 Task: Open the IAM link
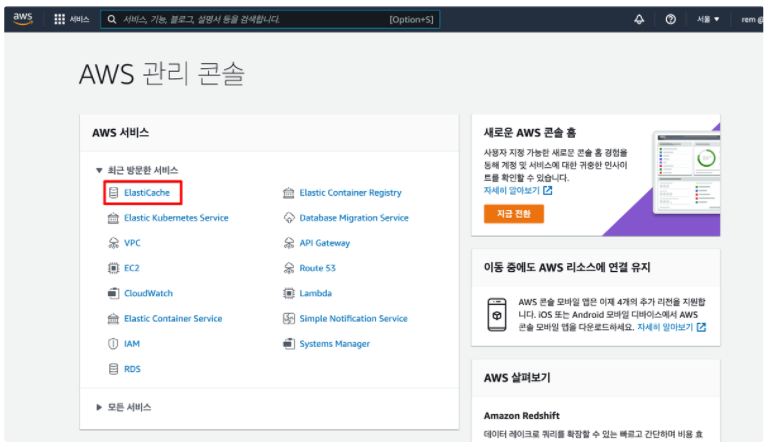click(132, 344)
